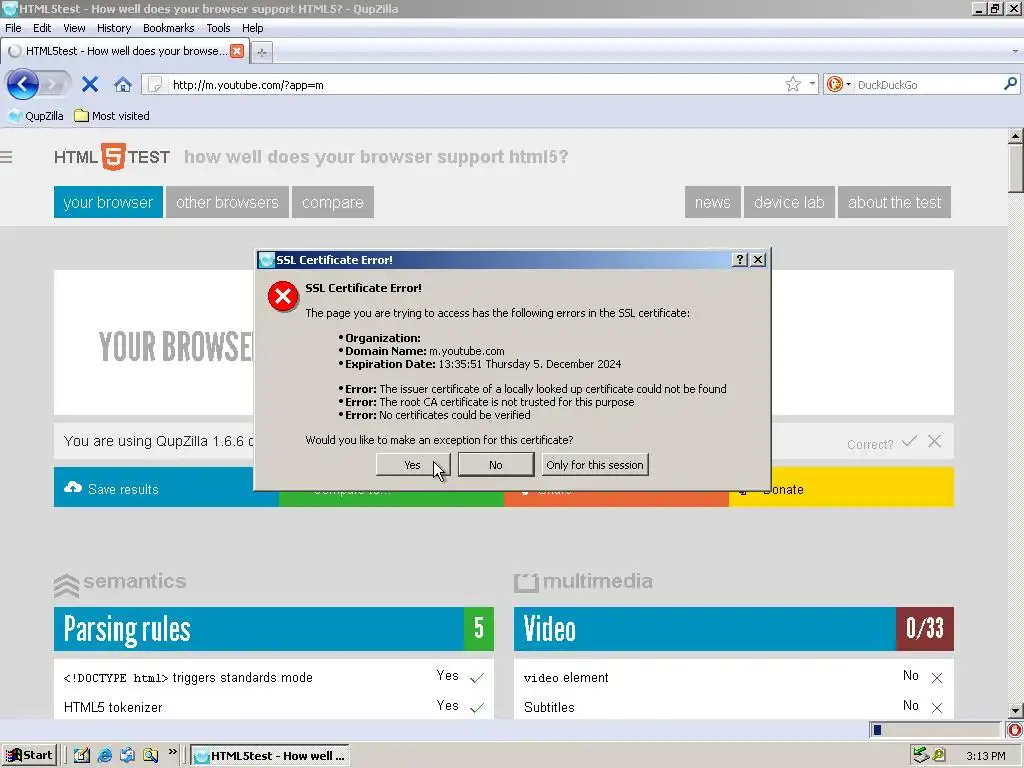This screenshot has height=768, width=1024.
Task: Open the QupZilla bookmark
Action: click(x=36, y=116)
